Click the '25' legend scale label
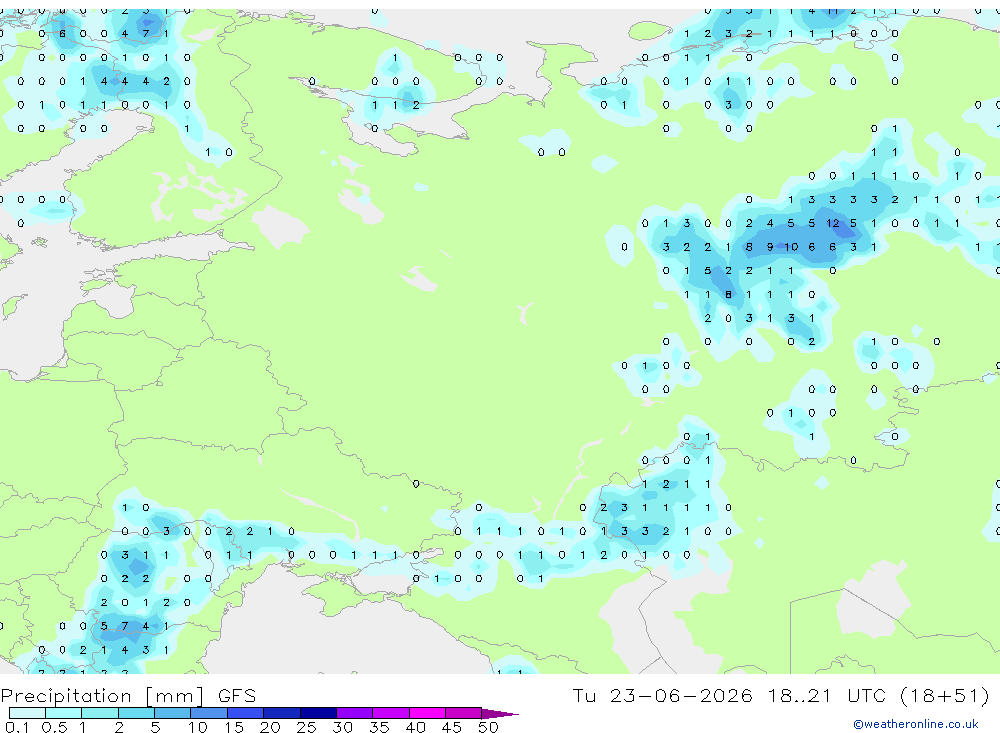Screen dimensions: 1000x733 tap(306, 727)
